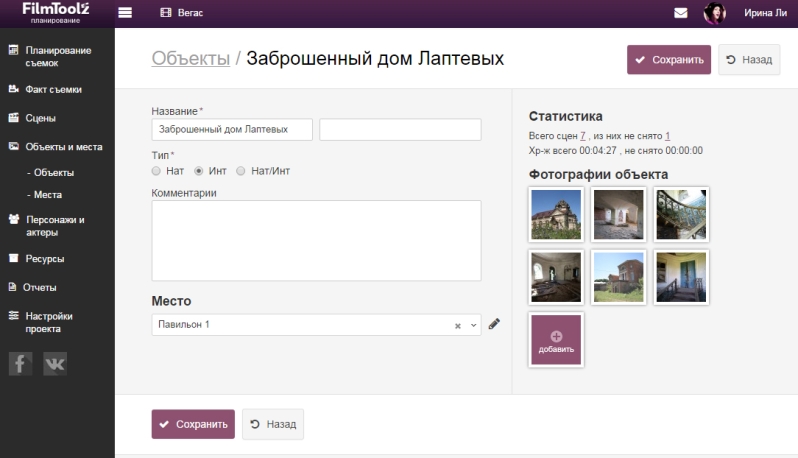The image size is (798, 458).
Task: Open the brick house on hill thumbnail
Action: pos(618,277)
